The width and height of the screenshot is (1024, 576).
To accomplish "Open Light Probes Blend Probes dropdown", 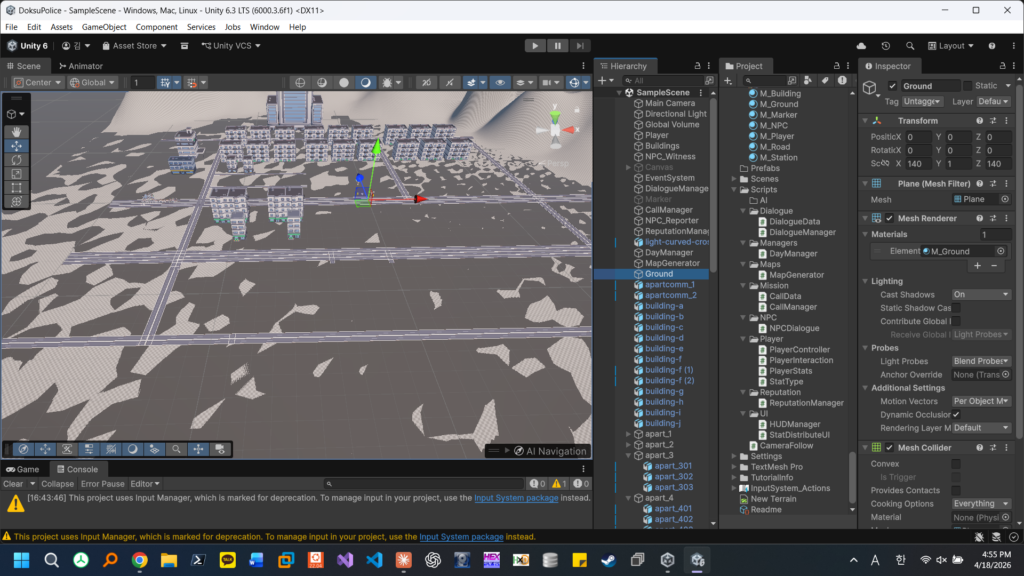I will (x=981, y=361).
